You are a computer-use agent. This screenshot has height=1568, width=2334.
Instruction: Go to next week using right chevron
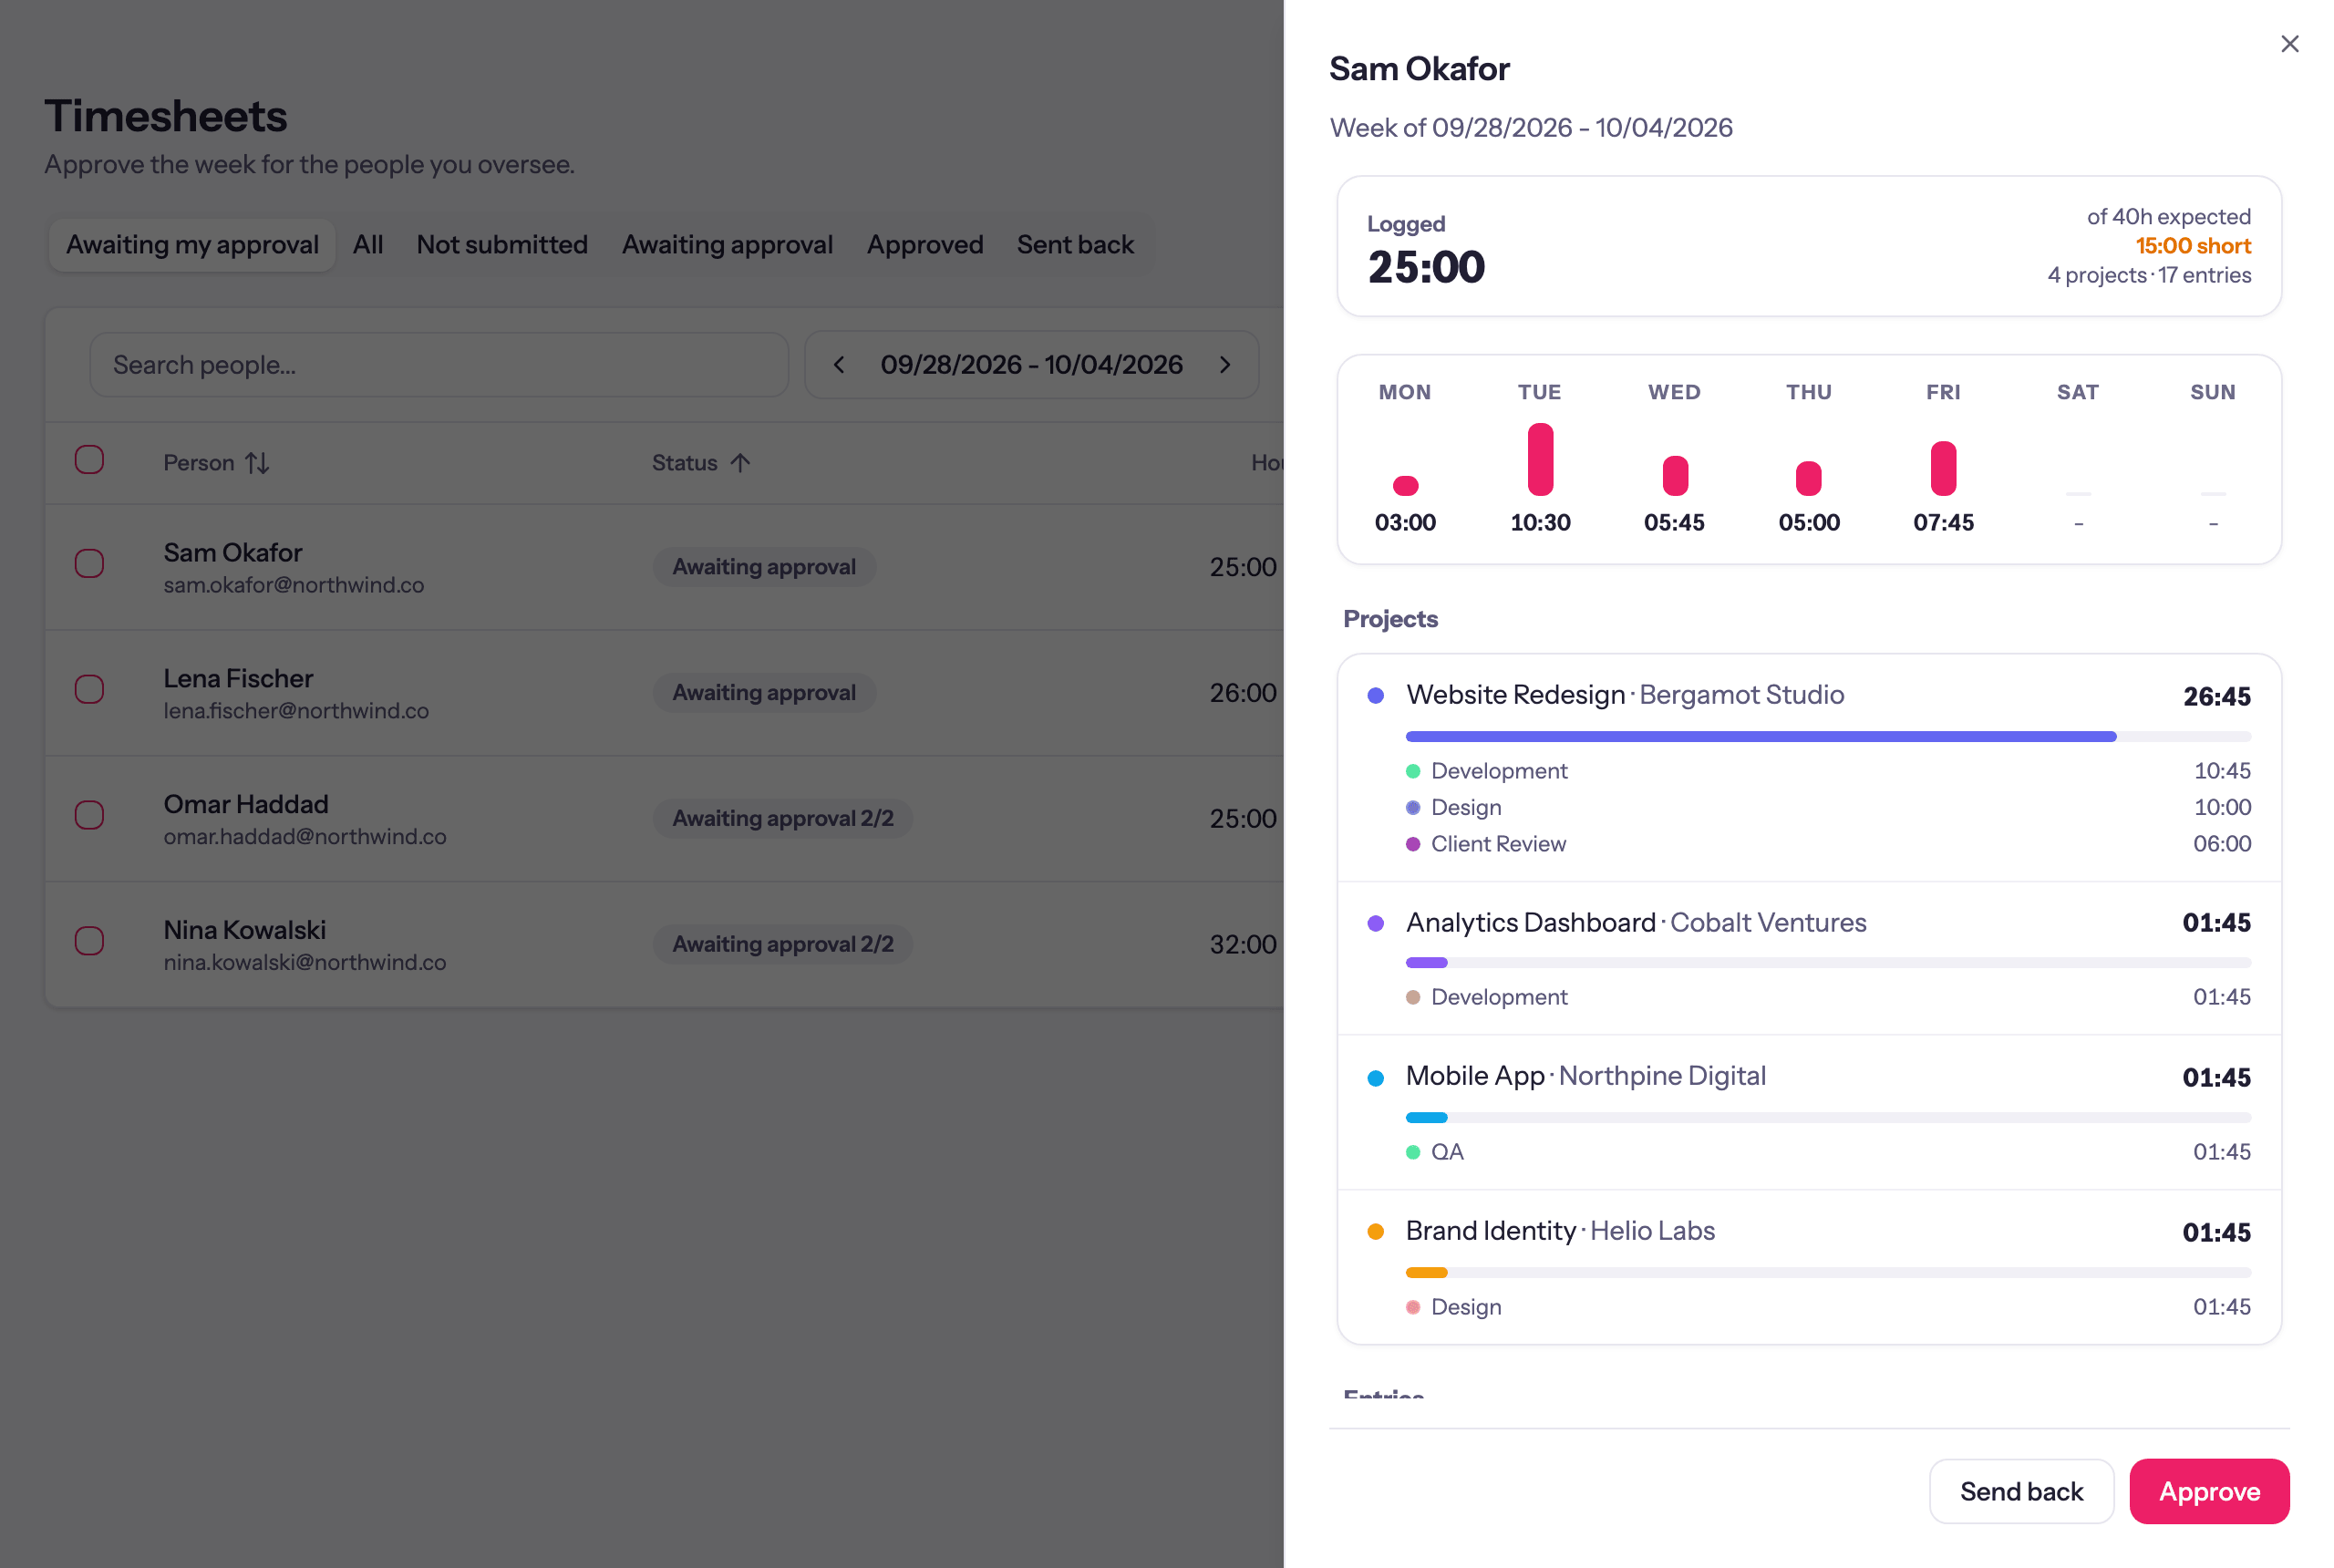pyautogui.click(x=1225, y=365)
